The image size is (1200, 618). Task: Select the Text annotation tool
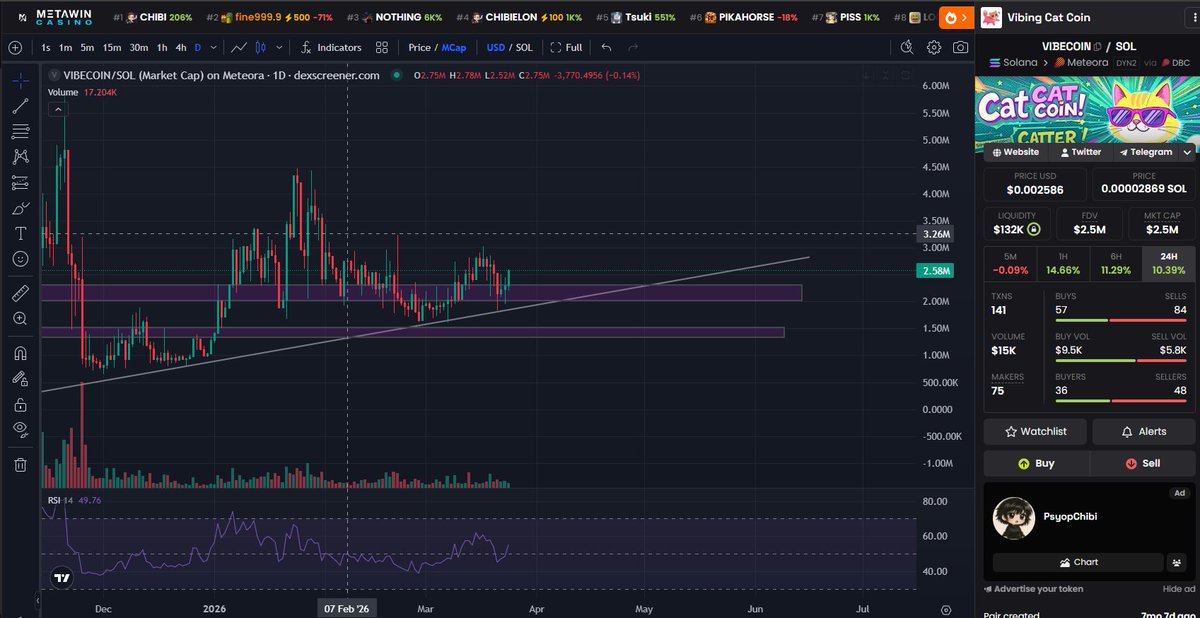tap(20, 232)
